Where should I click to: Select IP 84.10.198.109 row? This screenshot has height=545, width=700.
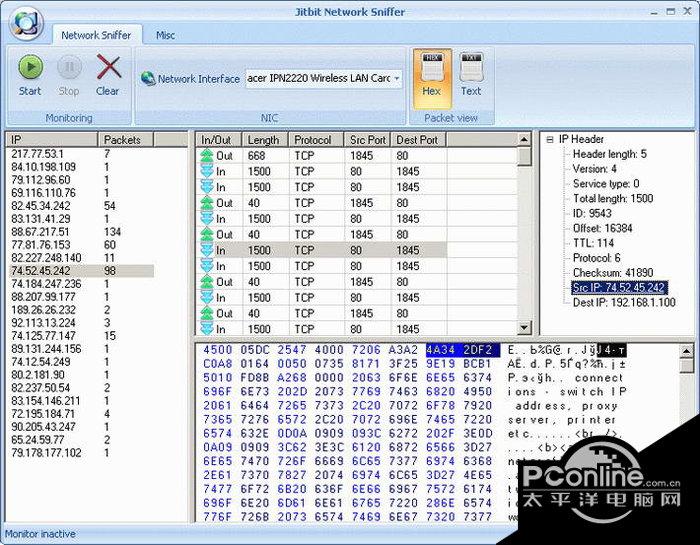(x=82, y=167)
